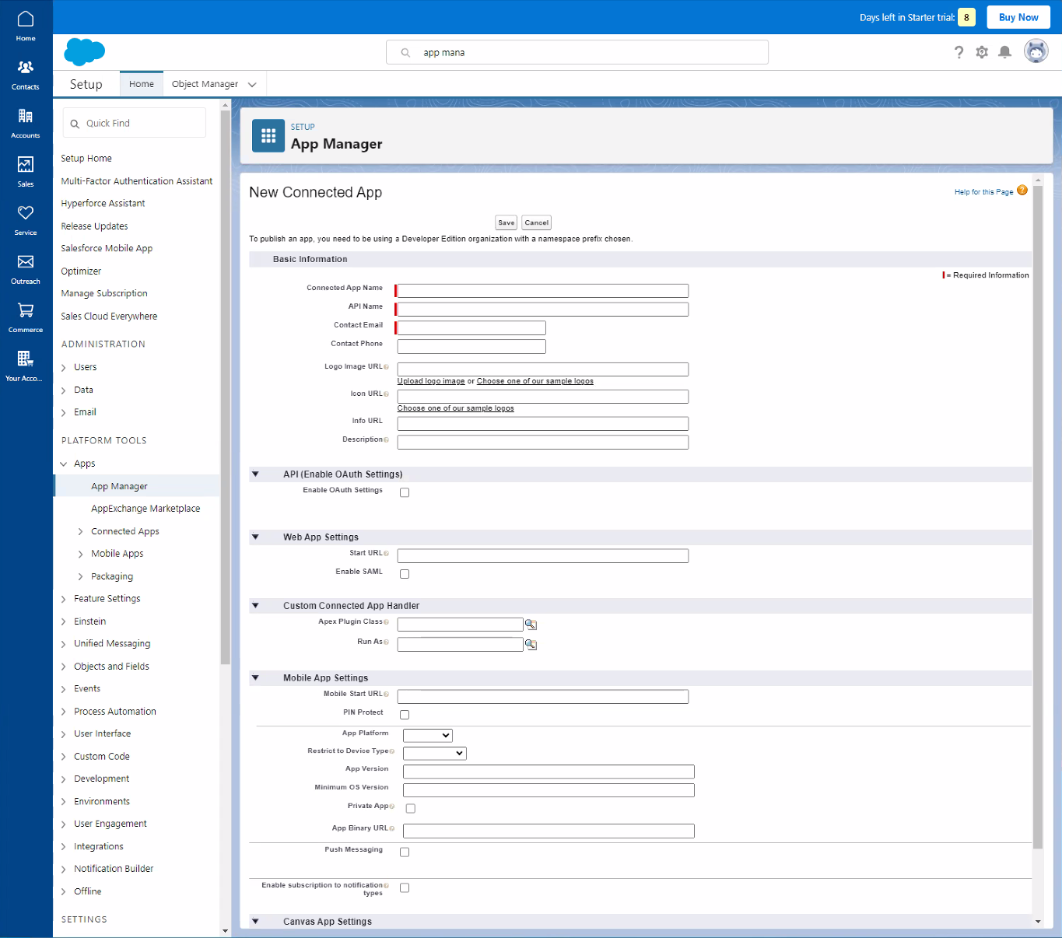Click Help for this Page link
Image resolution: width=1062 pixels, height=938 pixels.
[x=983, y=192]
